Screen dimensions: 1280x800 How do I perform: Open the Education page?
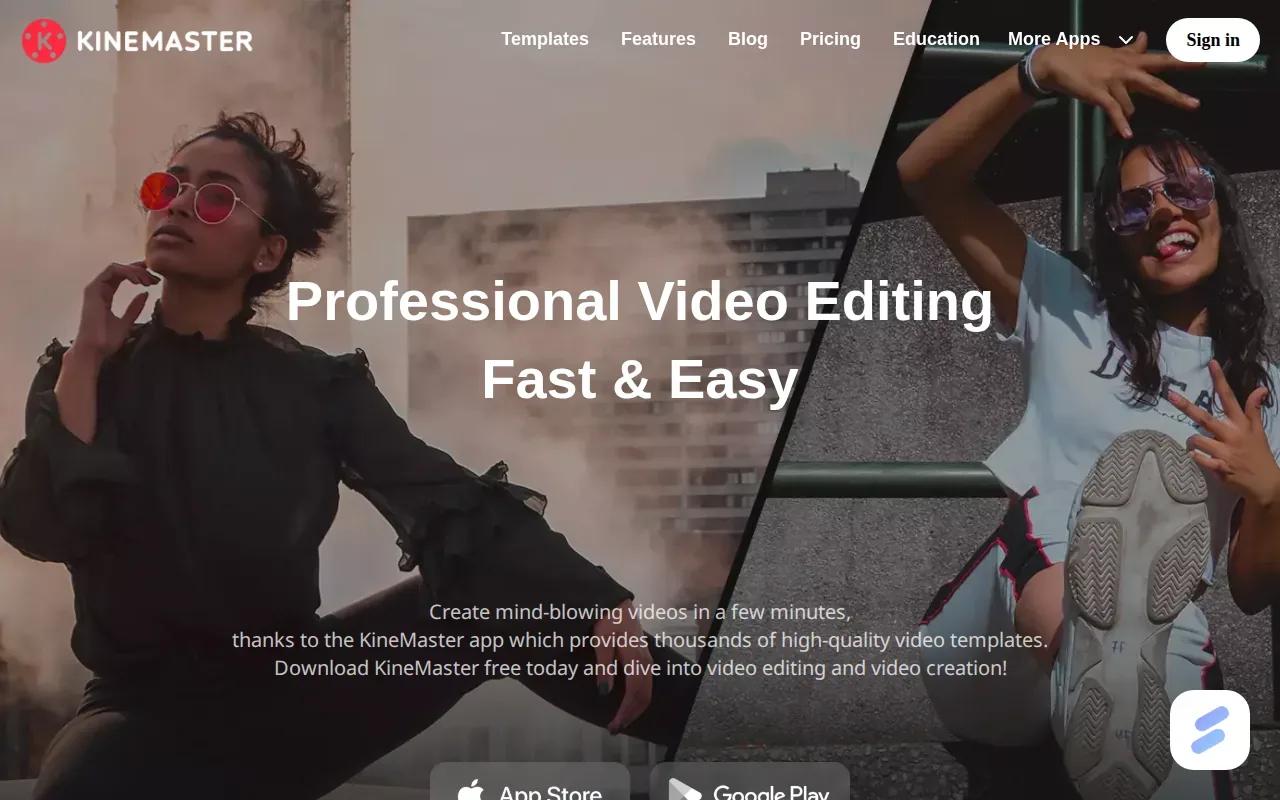tap(936, 39)
